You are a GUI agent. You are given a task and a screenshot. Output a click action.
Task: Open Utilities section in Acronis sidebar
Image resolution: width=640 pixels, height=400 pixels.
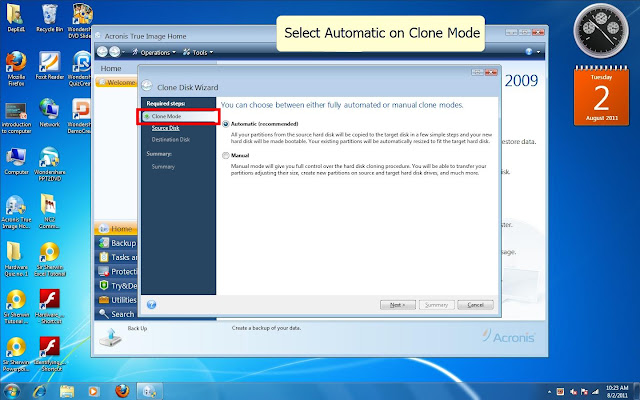116,300
